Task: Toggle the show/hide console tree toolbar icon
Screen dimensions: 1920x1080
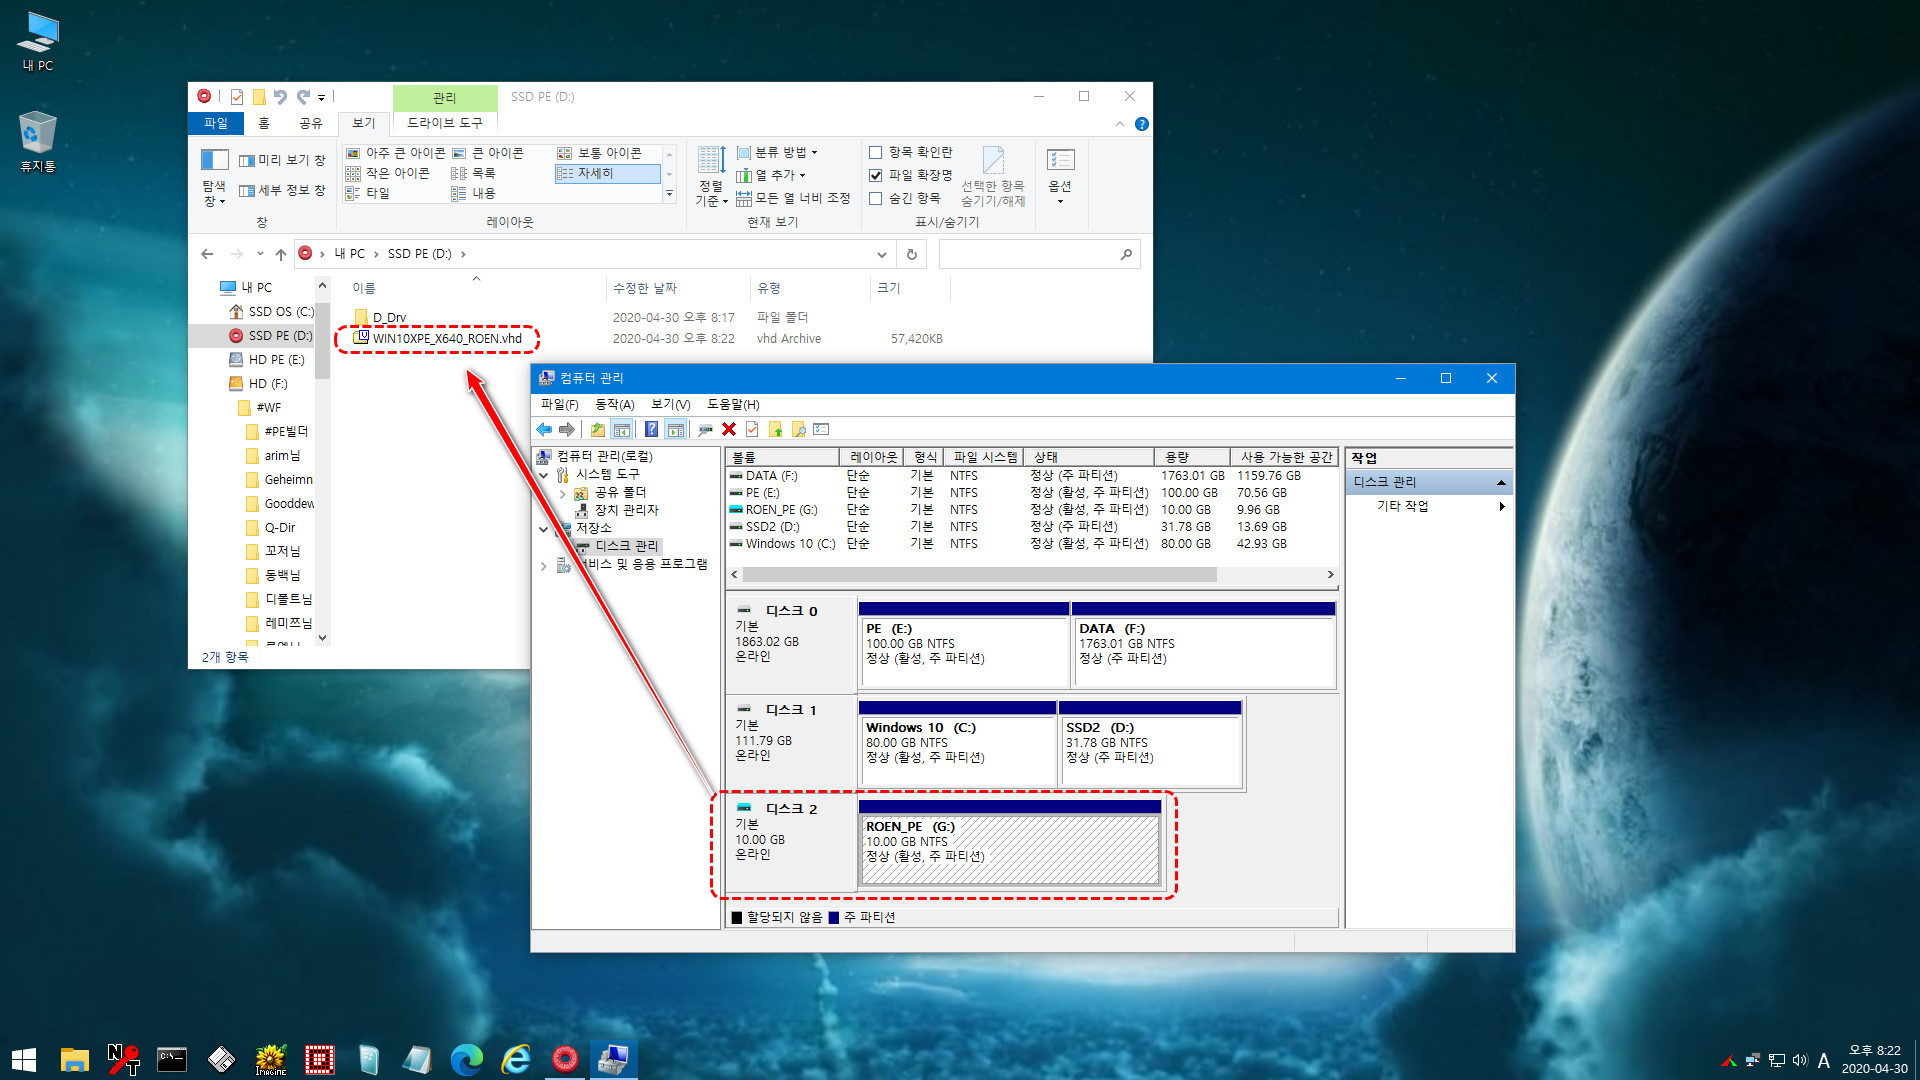Action: 621,430
